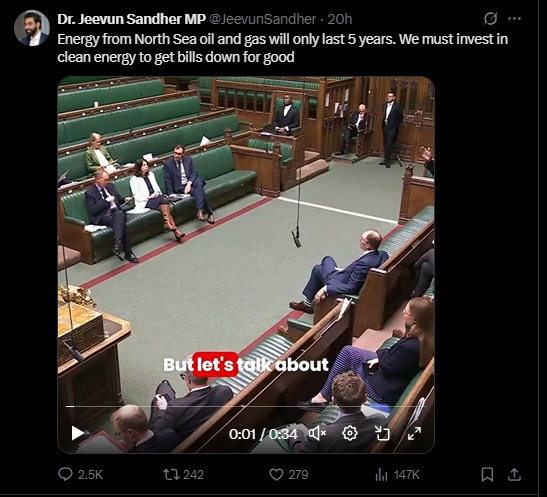Expand video to fullscreen
The width and height of the screenshot is (547, 497).
[x=414, y=434]
